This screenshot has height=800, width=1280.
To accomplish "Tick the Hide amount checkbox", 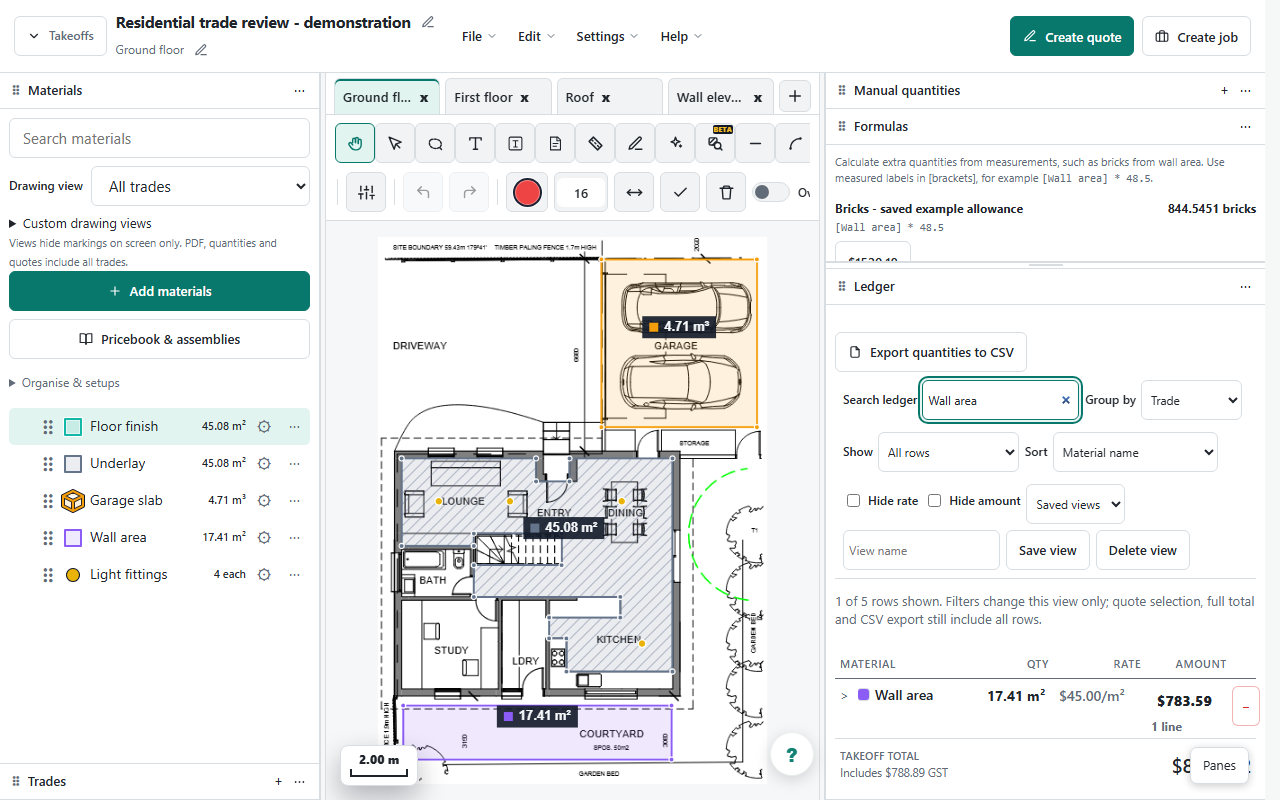I will tap(934, 501).
